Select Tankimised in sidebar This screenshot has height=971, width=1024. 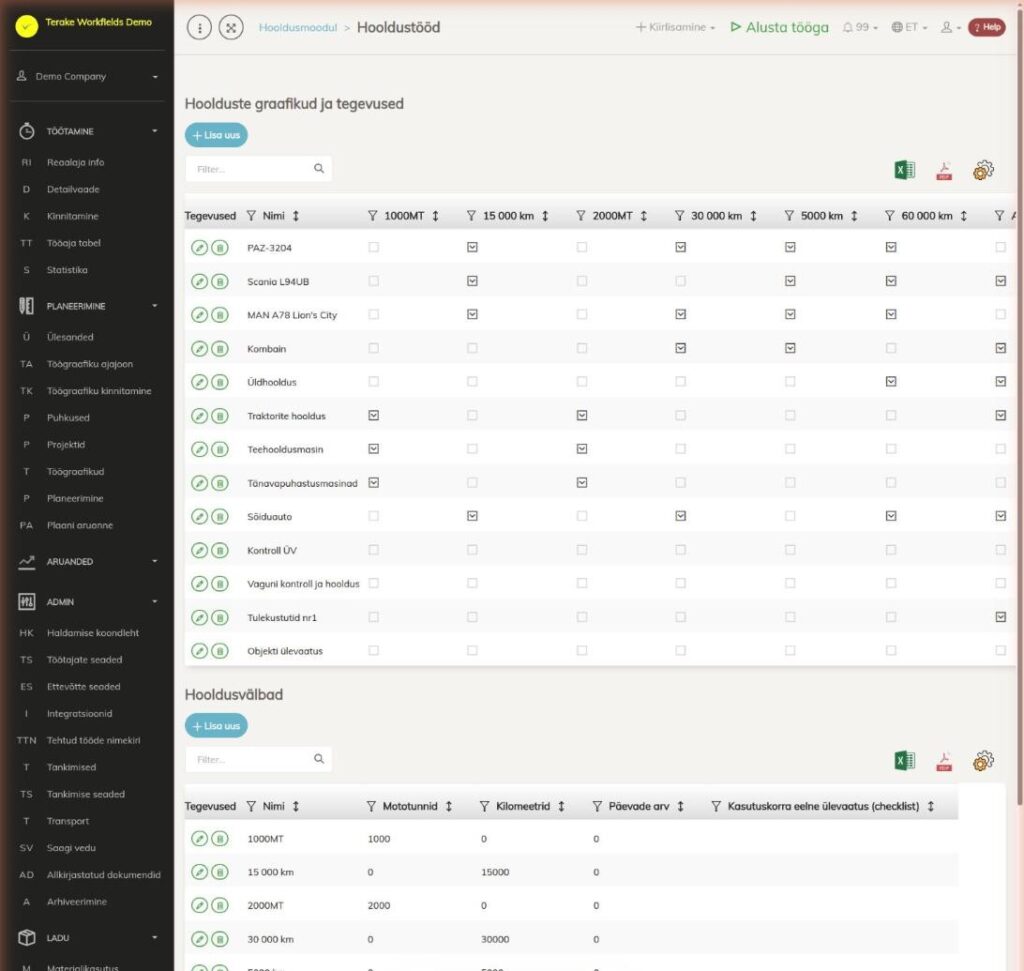pyautogui.click(x=71, y=767)
